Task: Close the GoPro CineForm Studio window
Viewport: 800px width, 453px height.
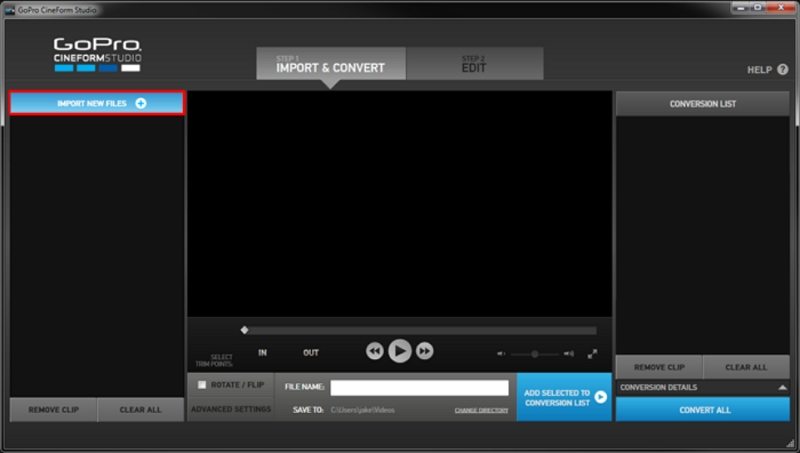Action: pos(781,8)
